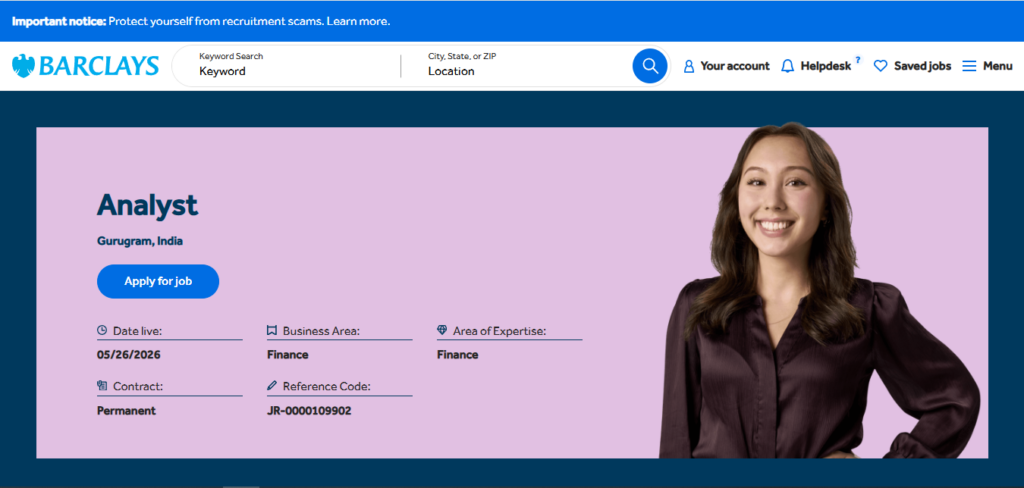The height and width of the screenshot is (488, 1024).
Task: Click the person icon for Your account
Action: pyautogui.click(x=688, y=66)
